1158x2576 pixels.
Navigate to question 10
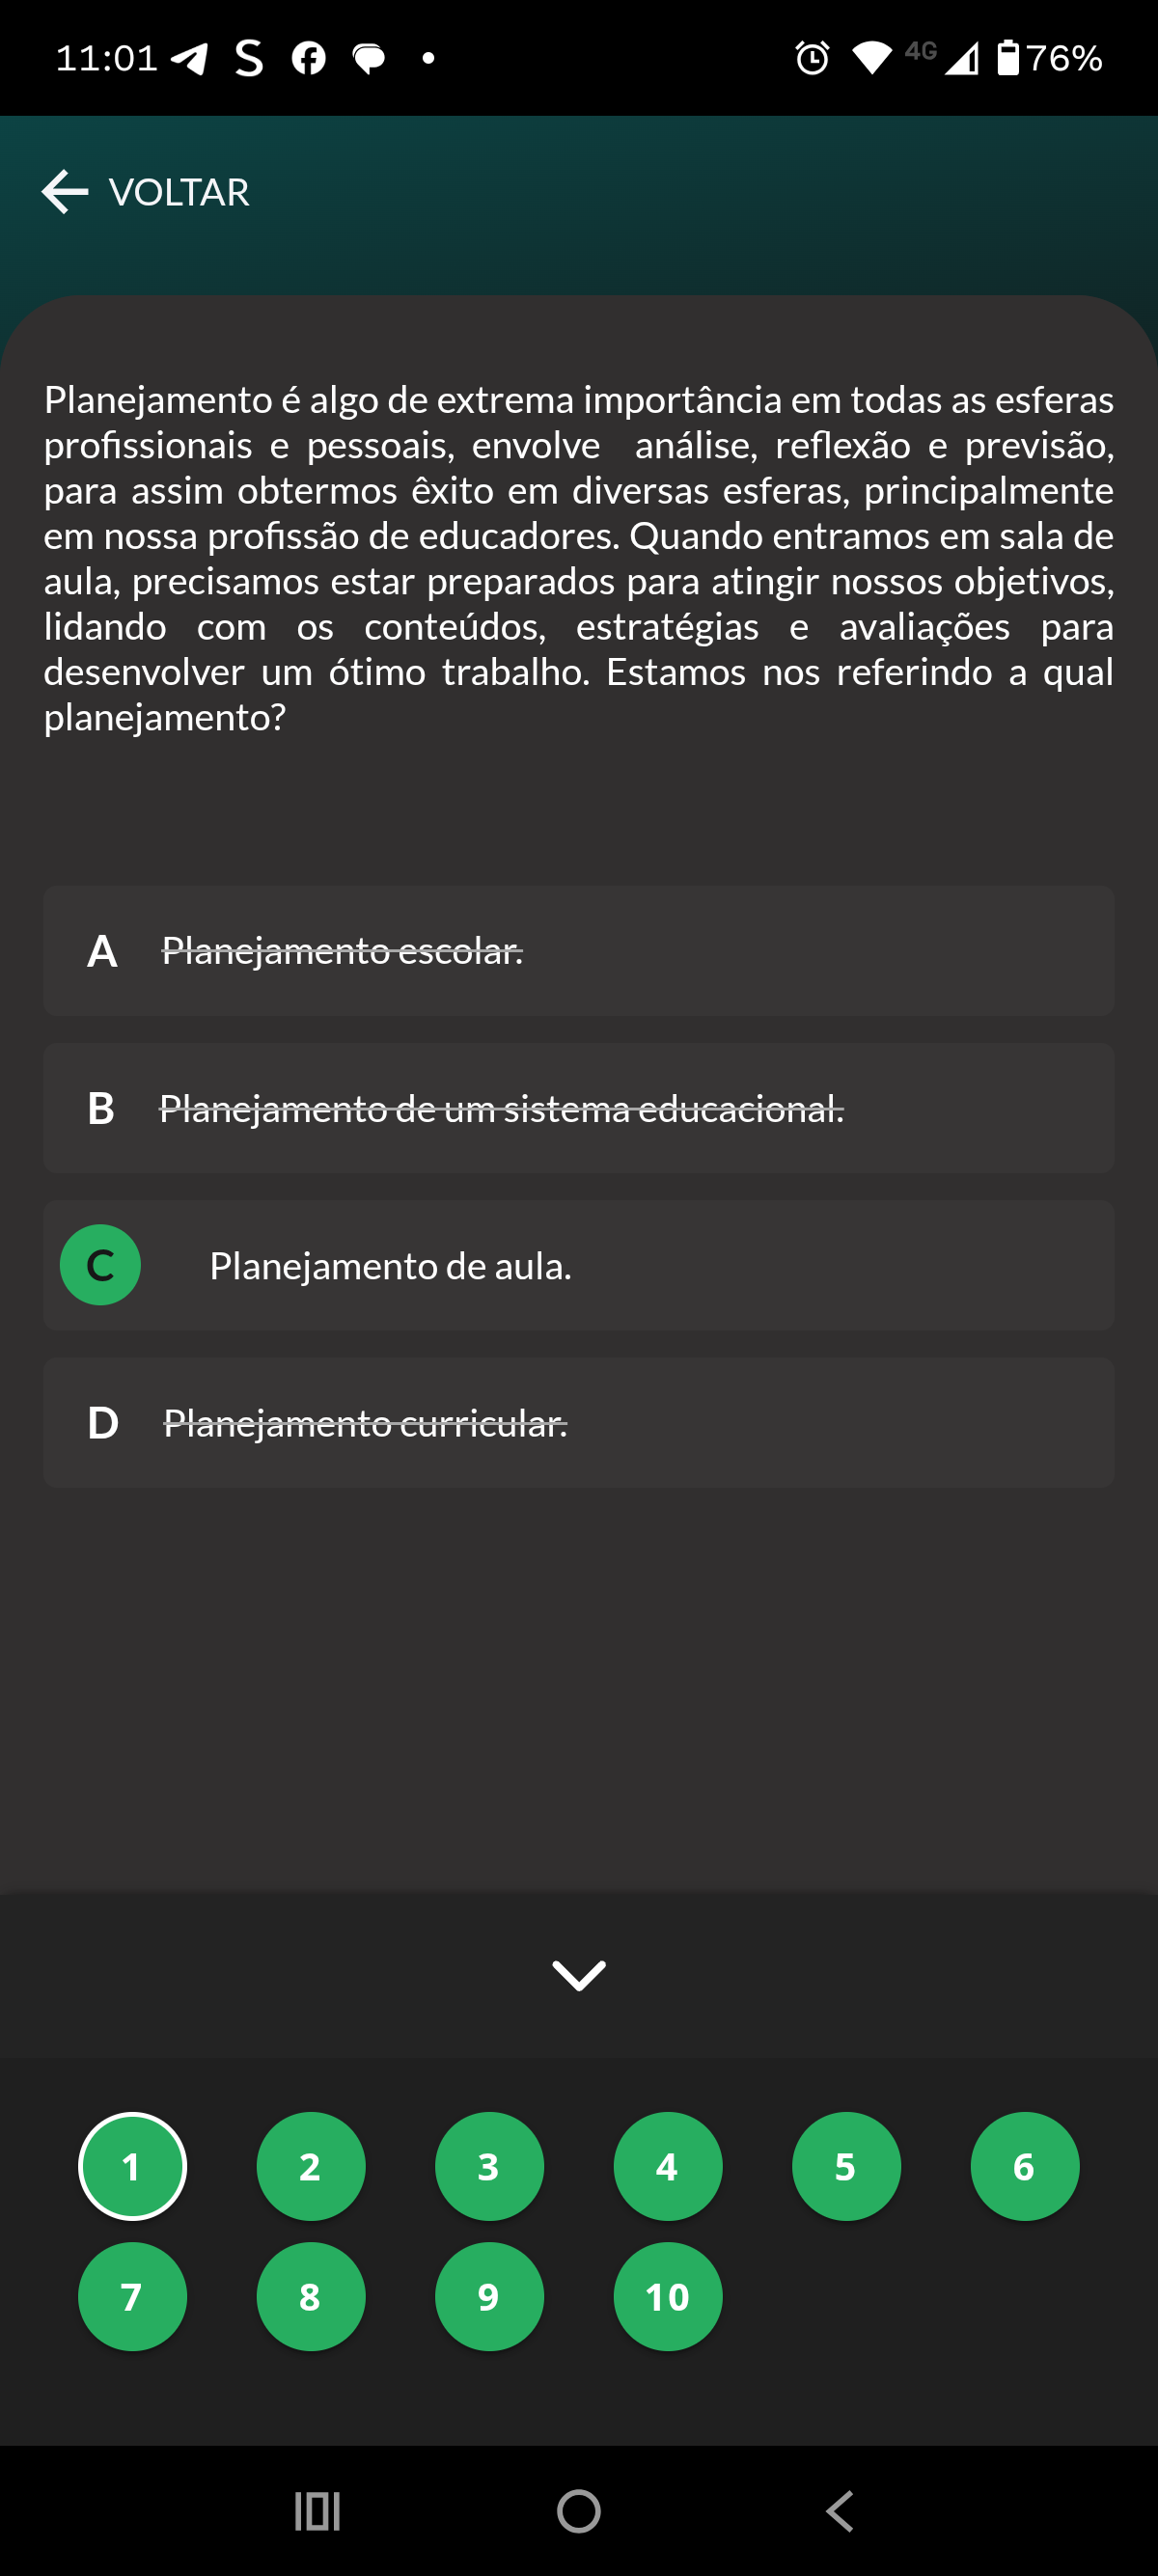[667, 2296]
